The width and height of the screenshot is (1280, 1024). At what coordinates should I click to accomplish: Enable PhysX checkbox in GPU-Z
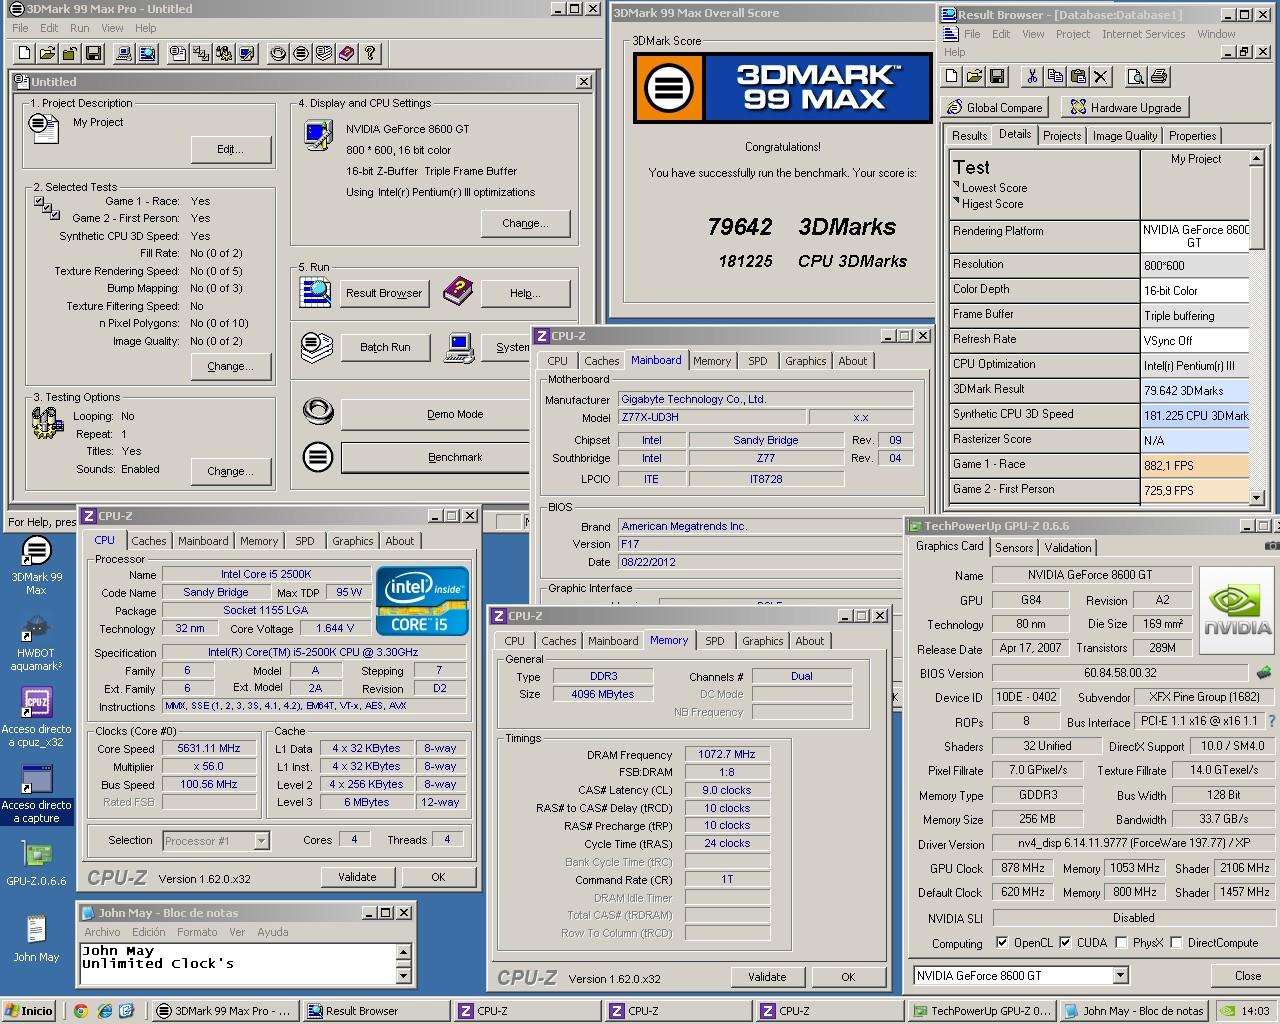[x=1121, y=942]
